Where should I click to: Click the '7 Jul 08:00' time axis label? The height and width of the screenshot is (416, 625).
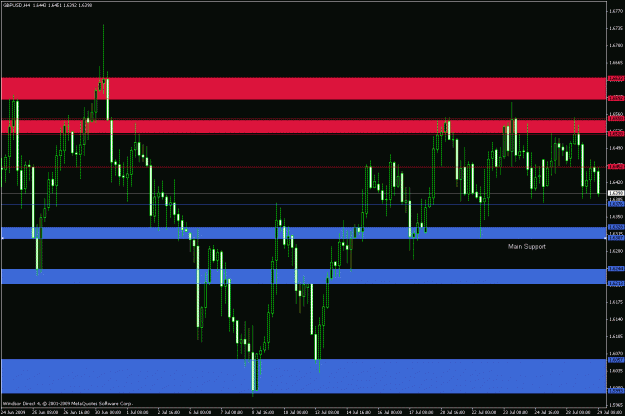click(x=231, y=412)
